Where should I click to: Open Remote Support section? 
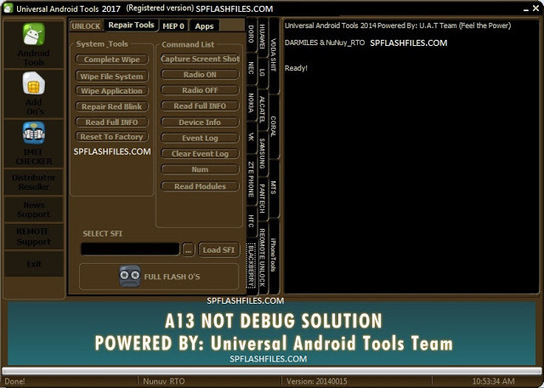click(34, 237)
